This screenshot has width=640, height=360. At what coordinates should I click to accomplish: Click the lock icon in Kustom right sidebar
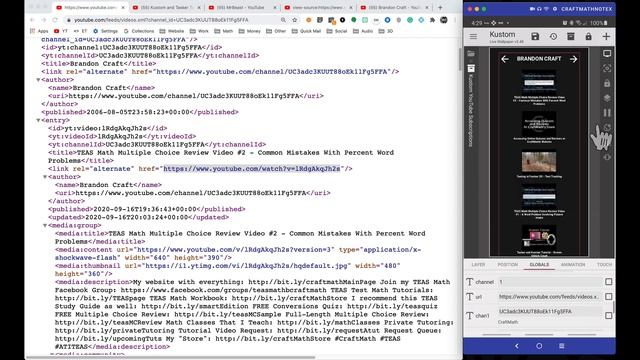point(607,83)
